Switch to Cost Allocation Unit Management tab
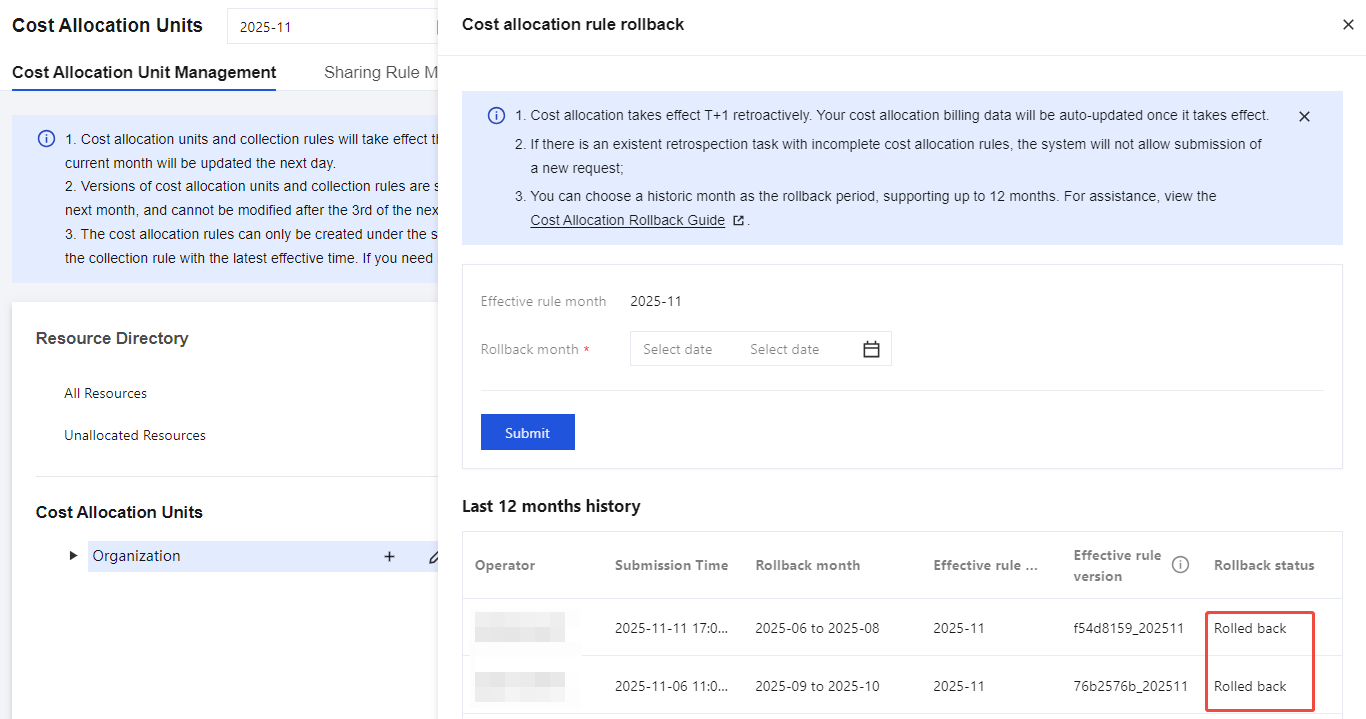The width and height of the screenshot is (1366, 719). [144, 72]
